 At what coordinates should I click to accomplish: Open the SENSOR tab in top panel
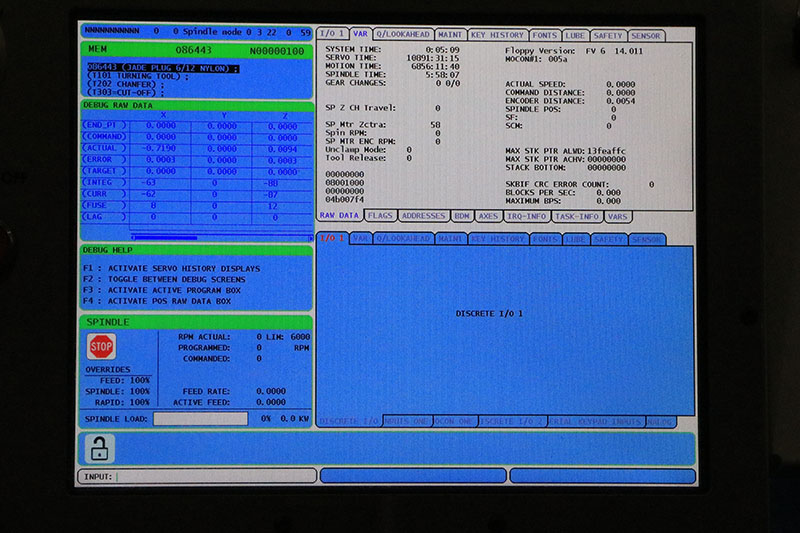point(646,35)
